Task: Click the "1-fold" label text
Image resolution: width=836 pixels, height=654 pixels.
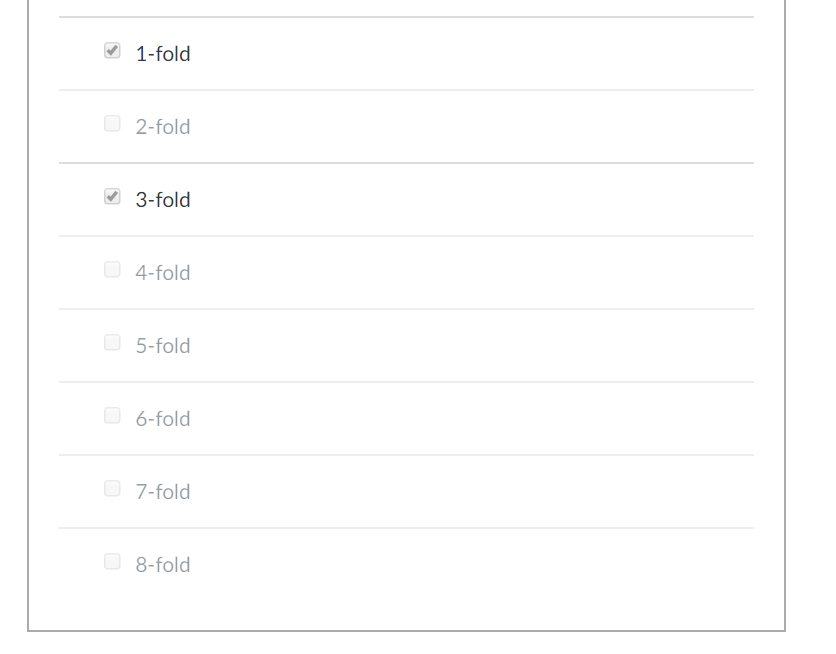Action: 163,54
